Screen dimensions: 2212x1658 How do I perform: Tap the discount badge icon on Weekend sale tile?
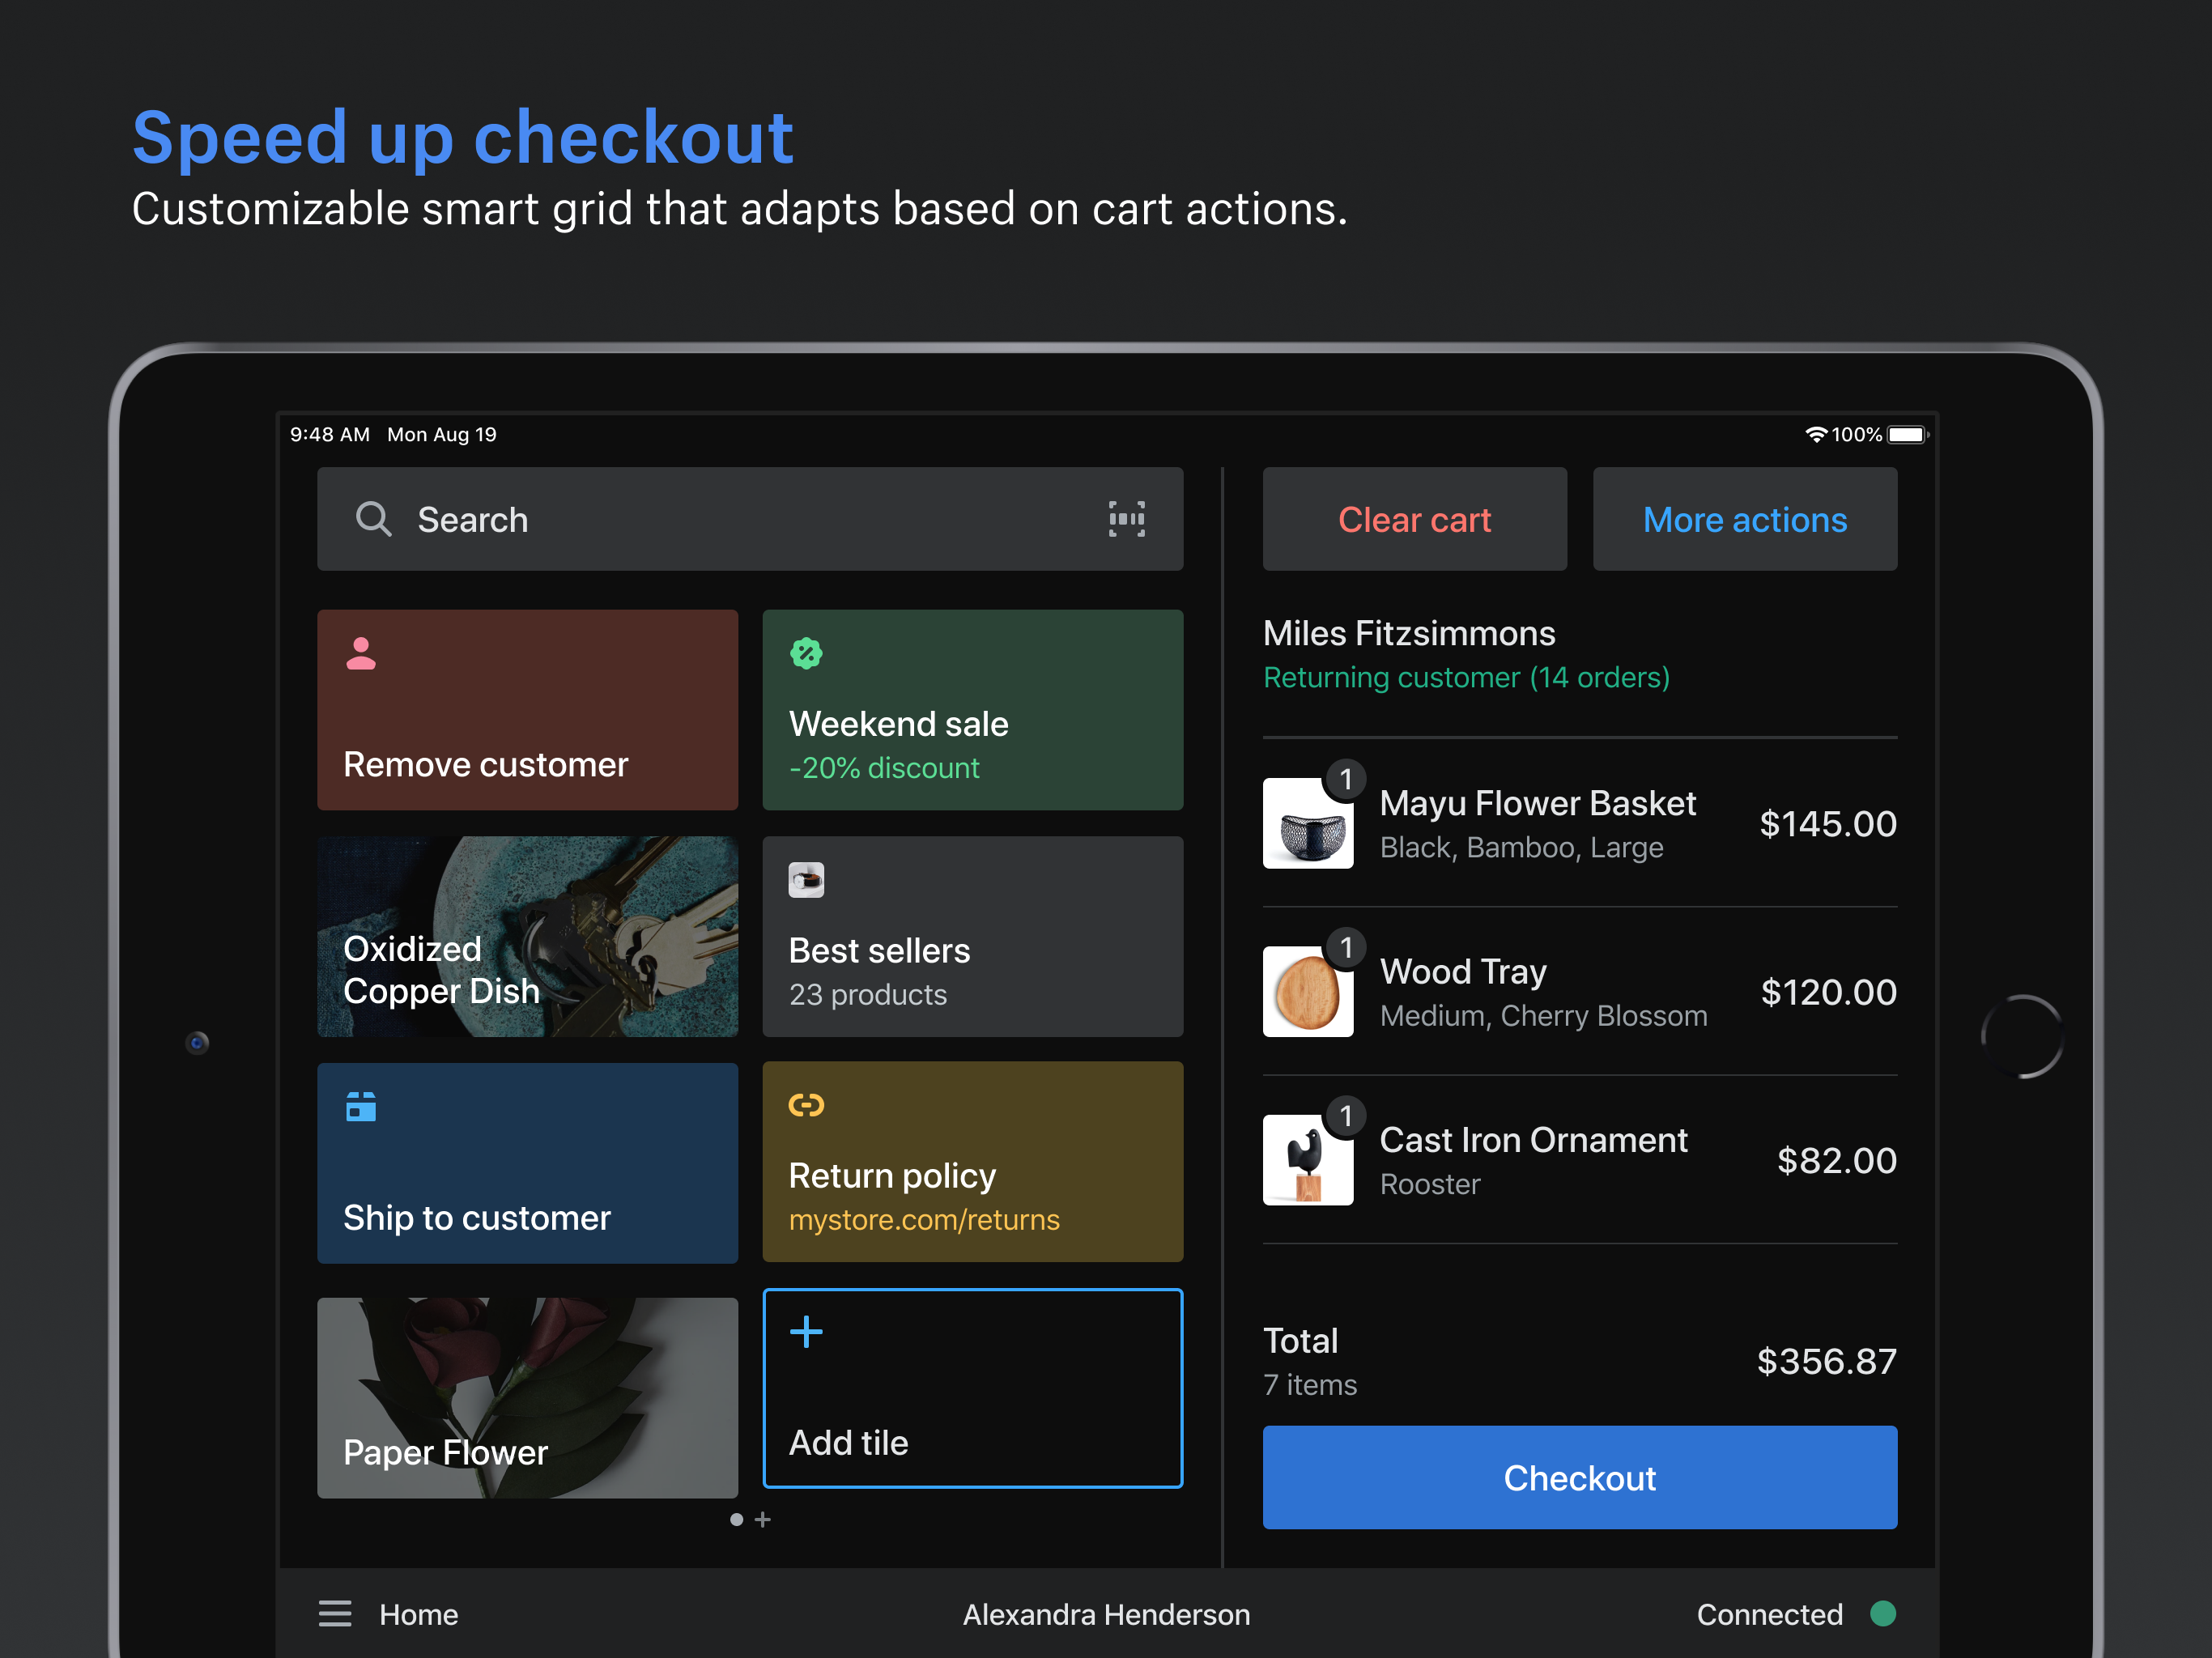pyautogui.click(x=806, y=653)
